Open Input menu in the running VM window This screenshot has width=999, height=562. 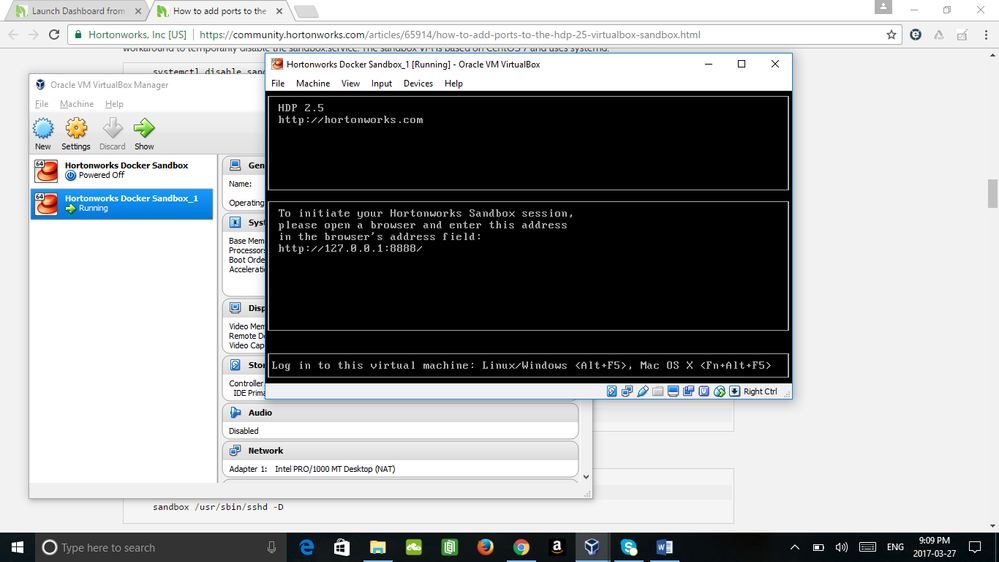pos(382,83)
